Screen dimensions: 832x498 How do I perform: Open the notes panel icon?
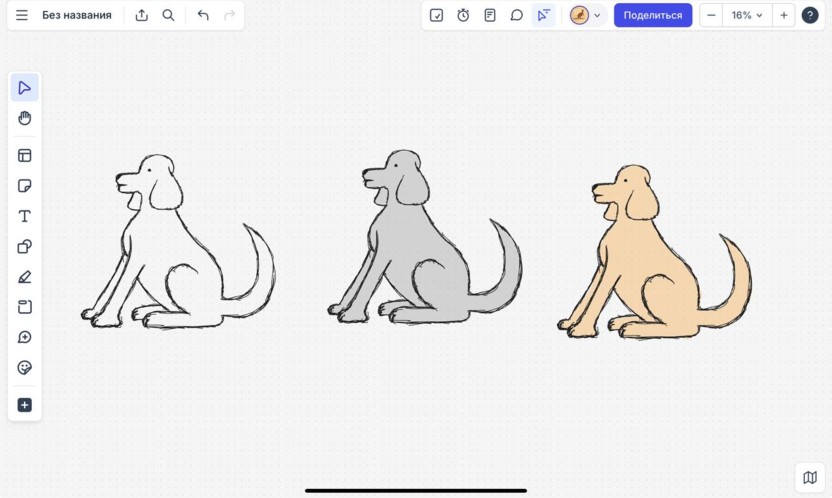[x=490, y=15]
